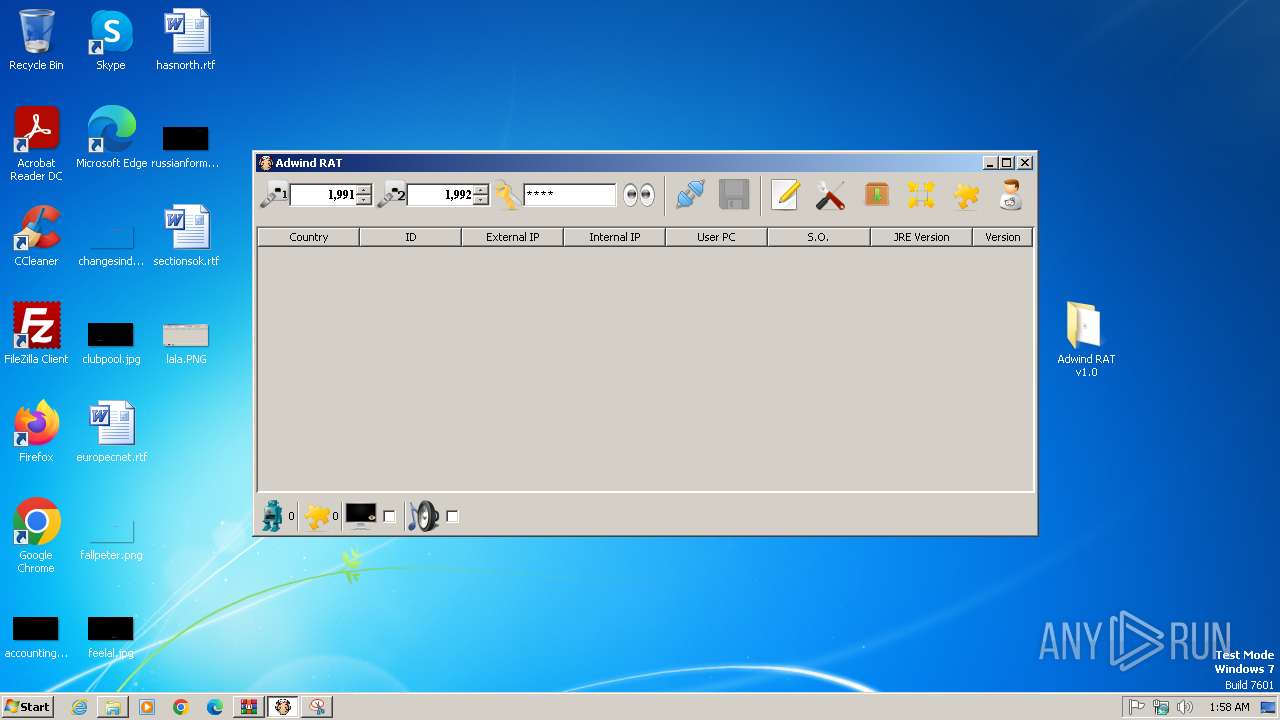Toggle the checkbox next to monitor icon
1280x720 pixels.
[389, 517]
